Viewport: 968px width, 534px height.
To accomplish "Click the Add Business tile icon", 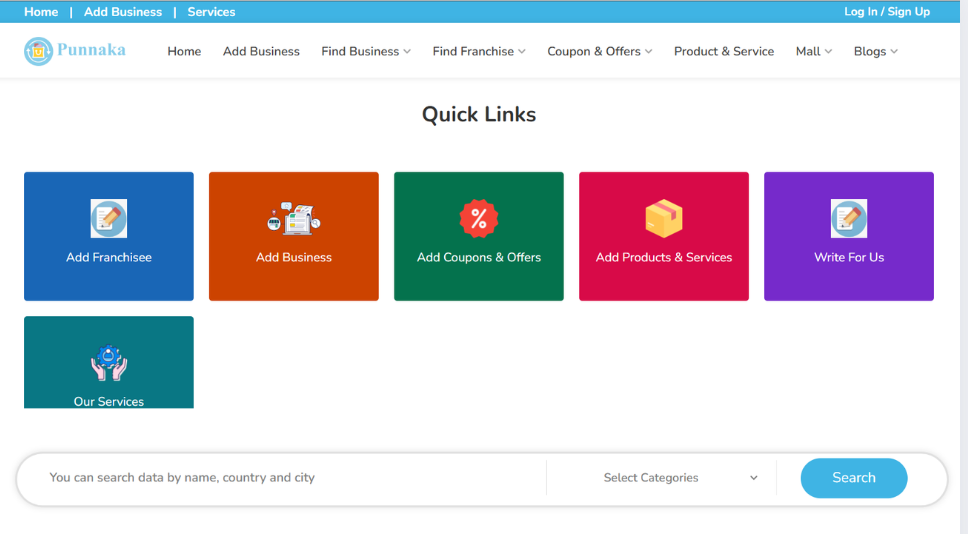I will coord(293,218).
